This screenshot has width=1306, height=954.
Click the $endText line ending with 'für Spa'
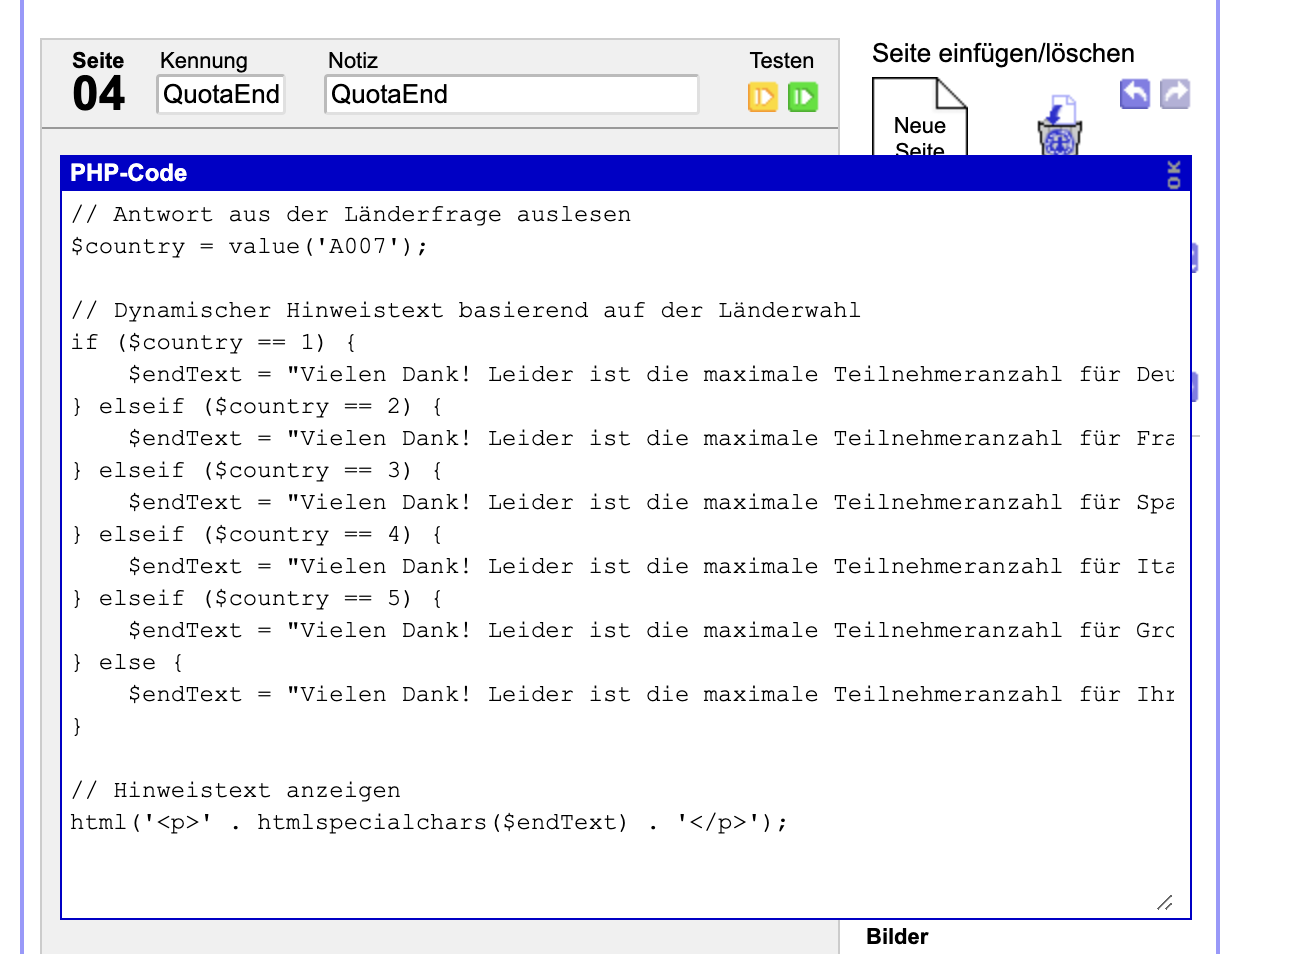[x=652, y=502]
